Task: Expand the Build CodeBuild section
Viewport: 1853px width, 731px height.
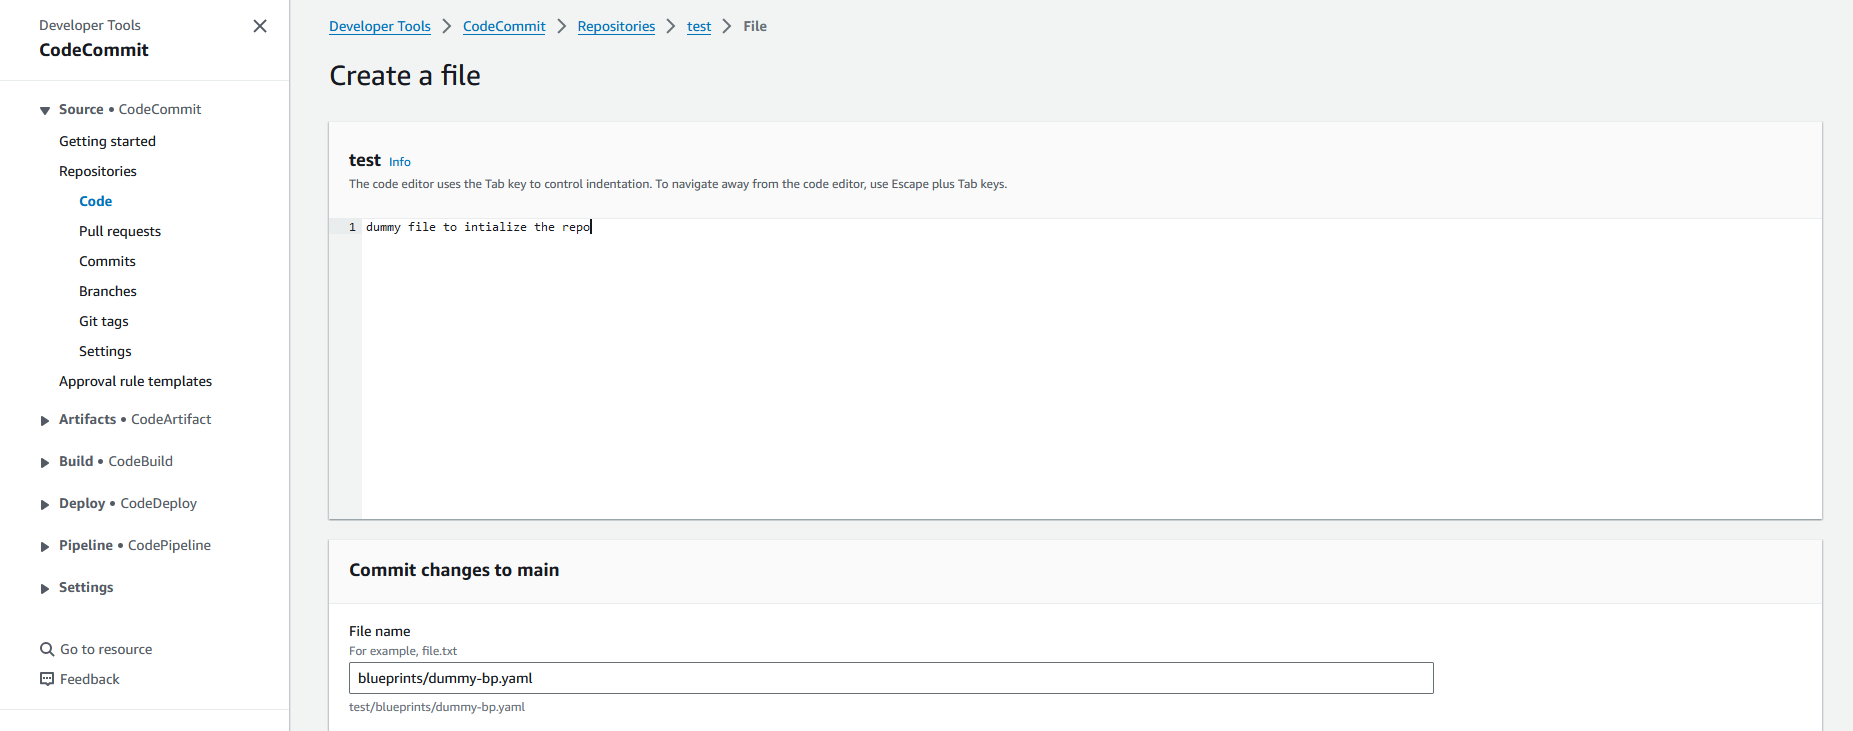Action: click(x=45, y=463)
